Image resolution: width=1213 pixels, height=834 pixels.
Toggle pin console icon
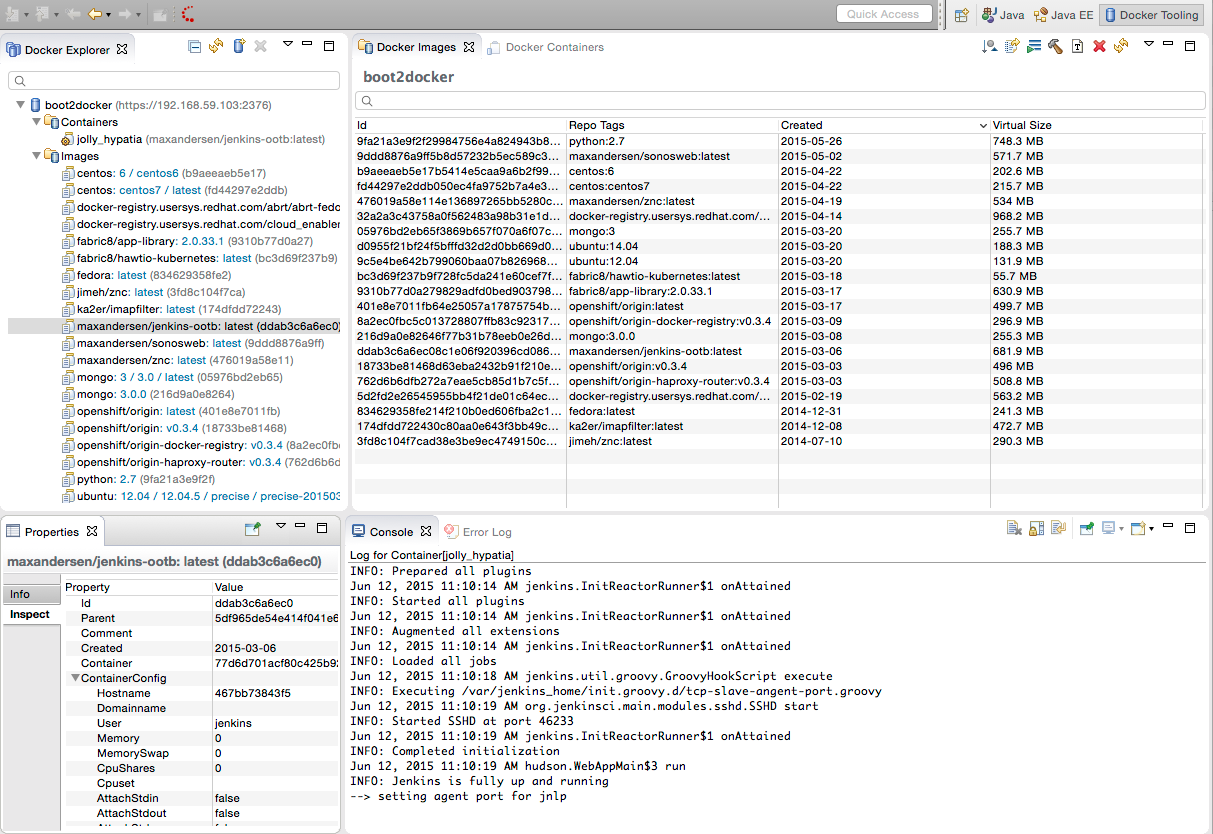[x=1086, y=529]
